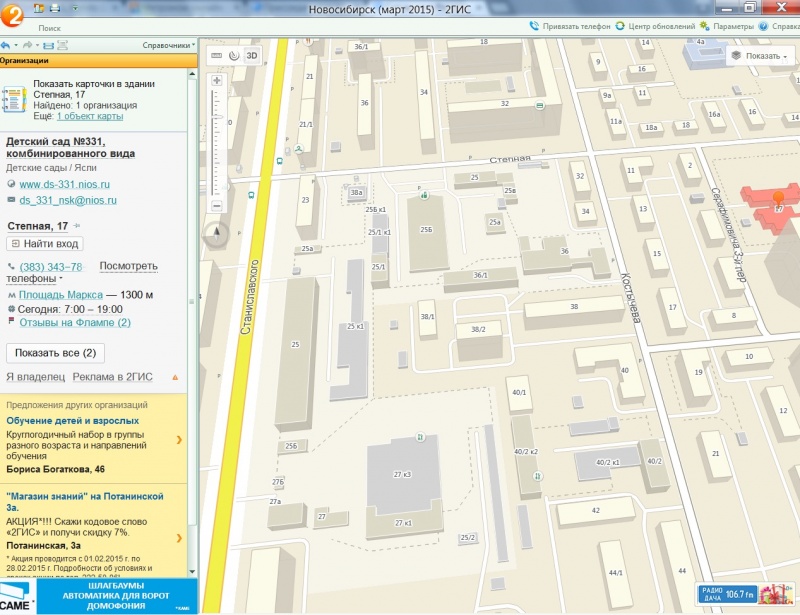This screenshot has height=615, width=800.
Task: Click the compass north arrow on the map
Action: [216, 234]
